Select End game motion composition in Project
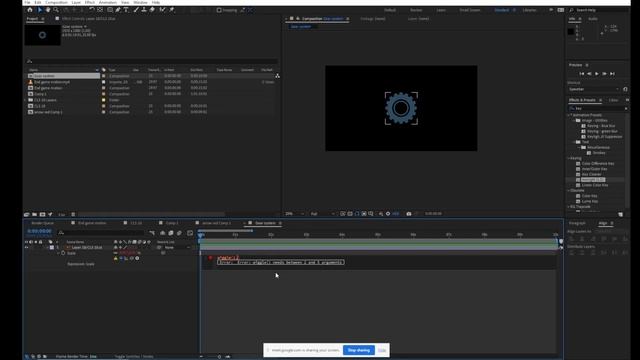 [48, 88]
